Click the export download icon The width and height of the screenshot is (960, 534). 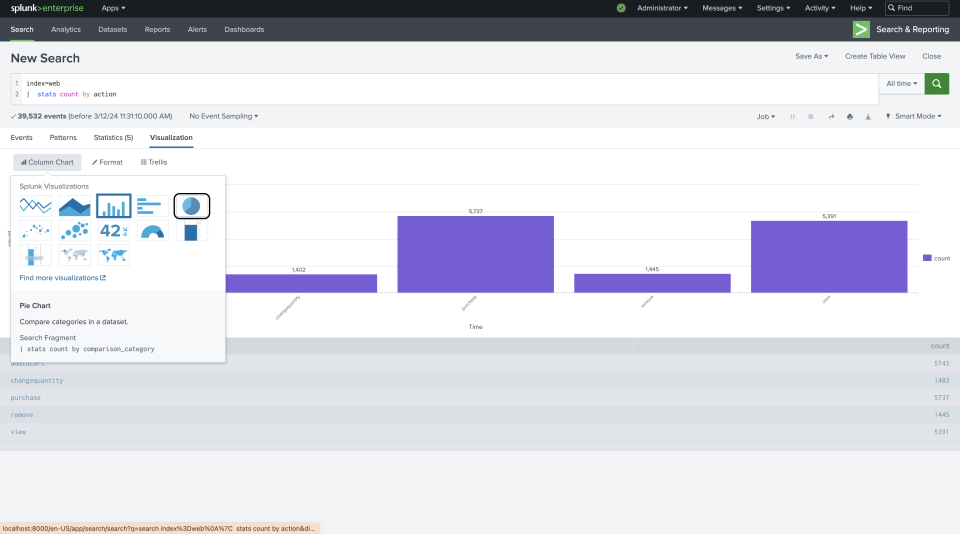point(868,116)
